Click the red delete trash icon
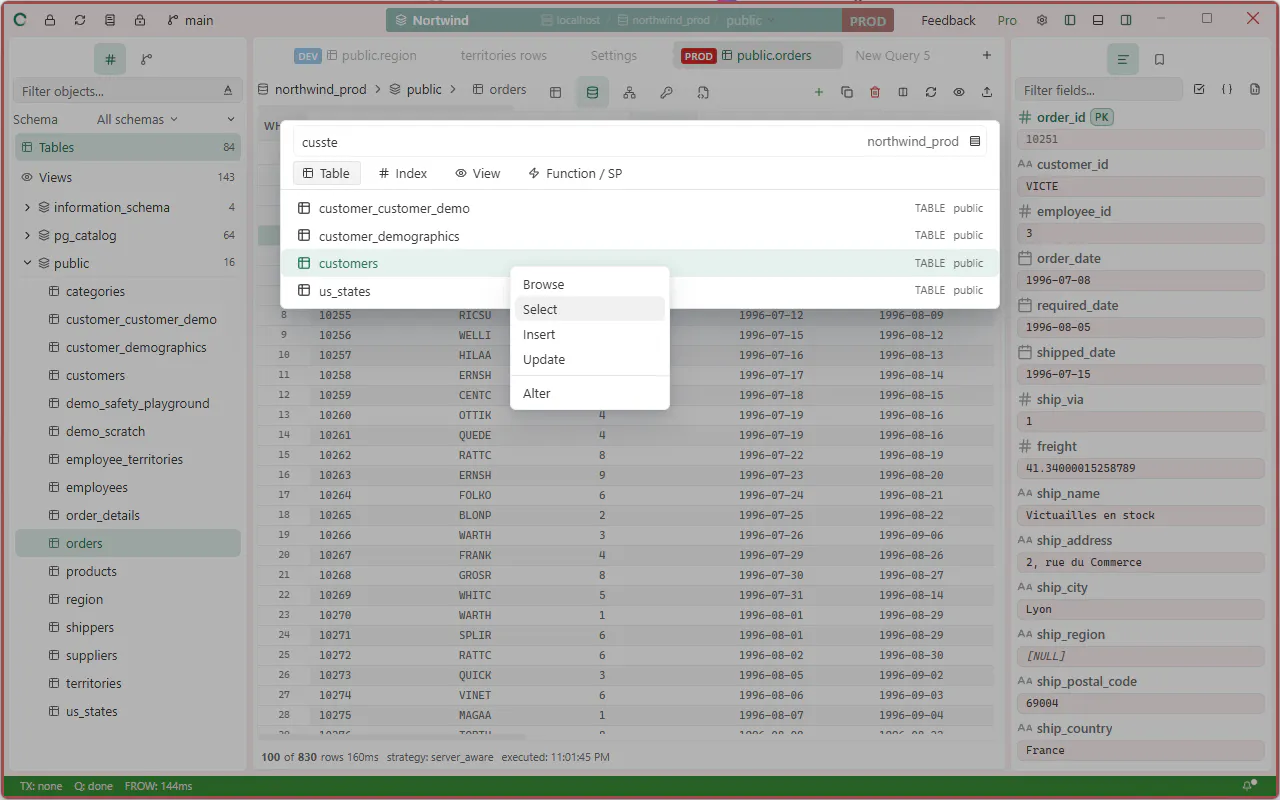 [x=875, y=92]
